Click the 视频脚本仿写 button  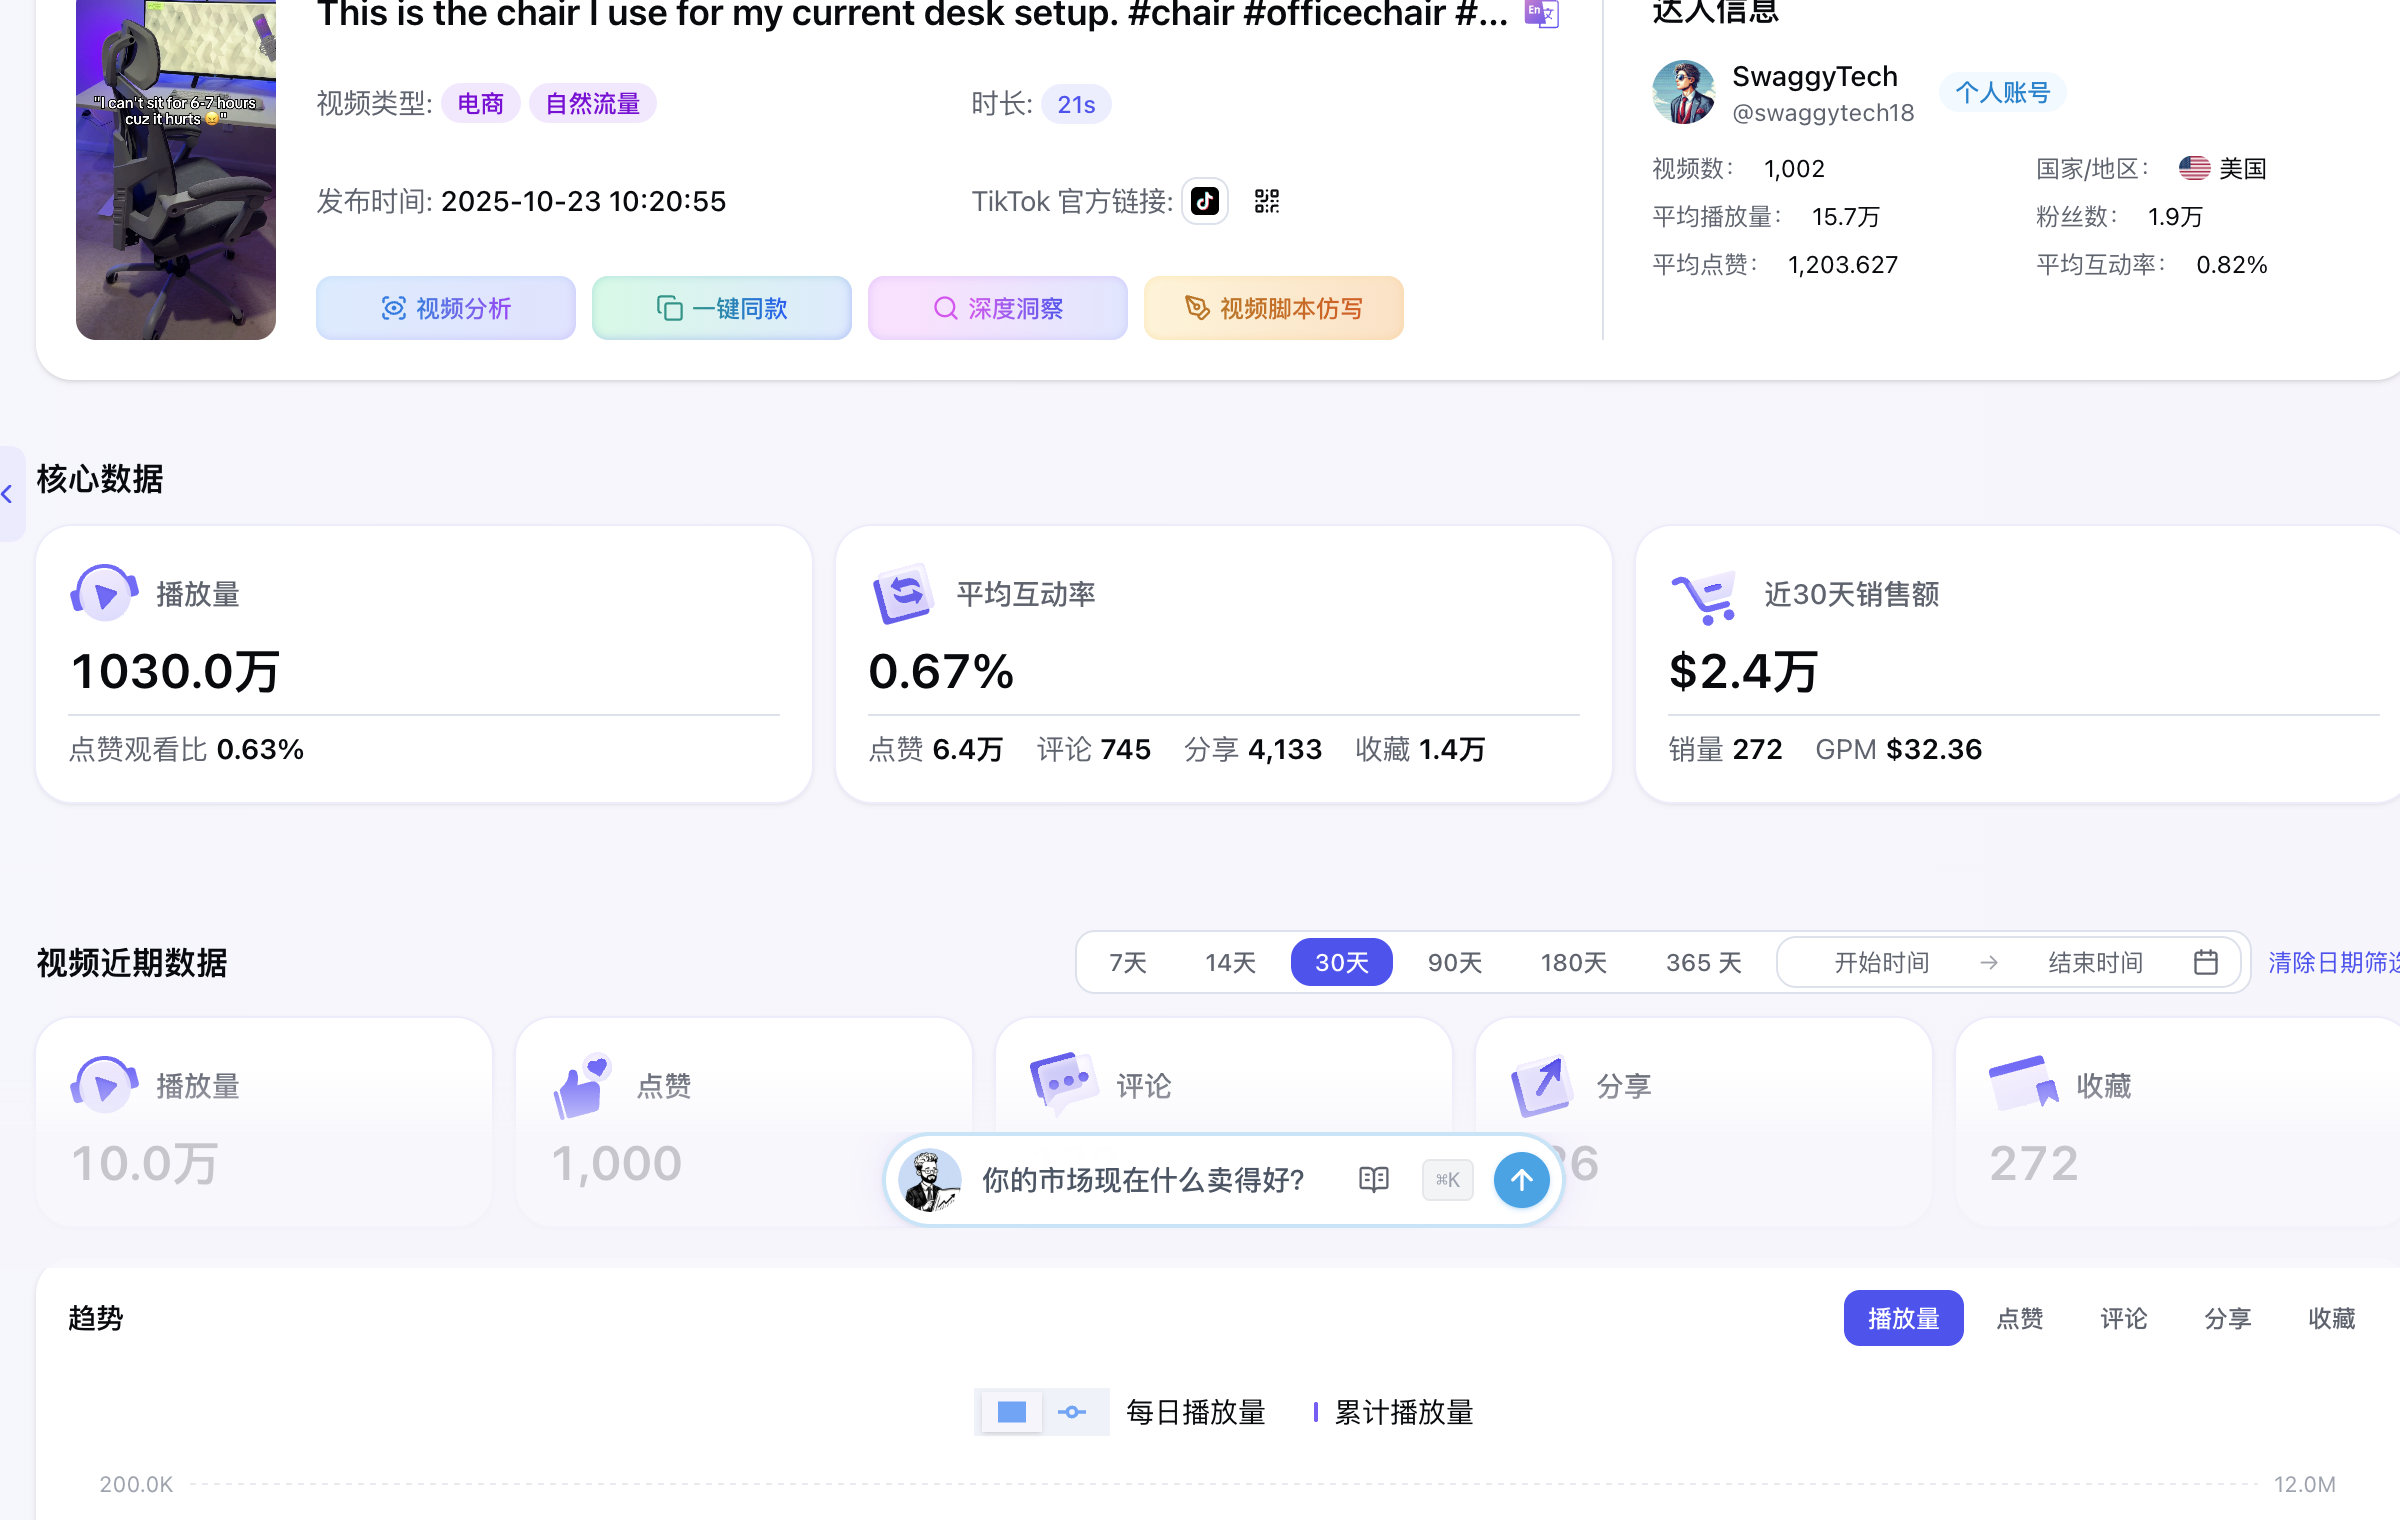tap(1274, 308)
